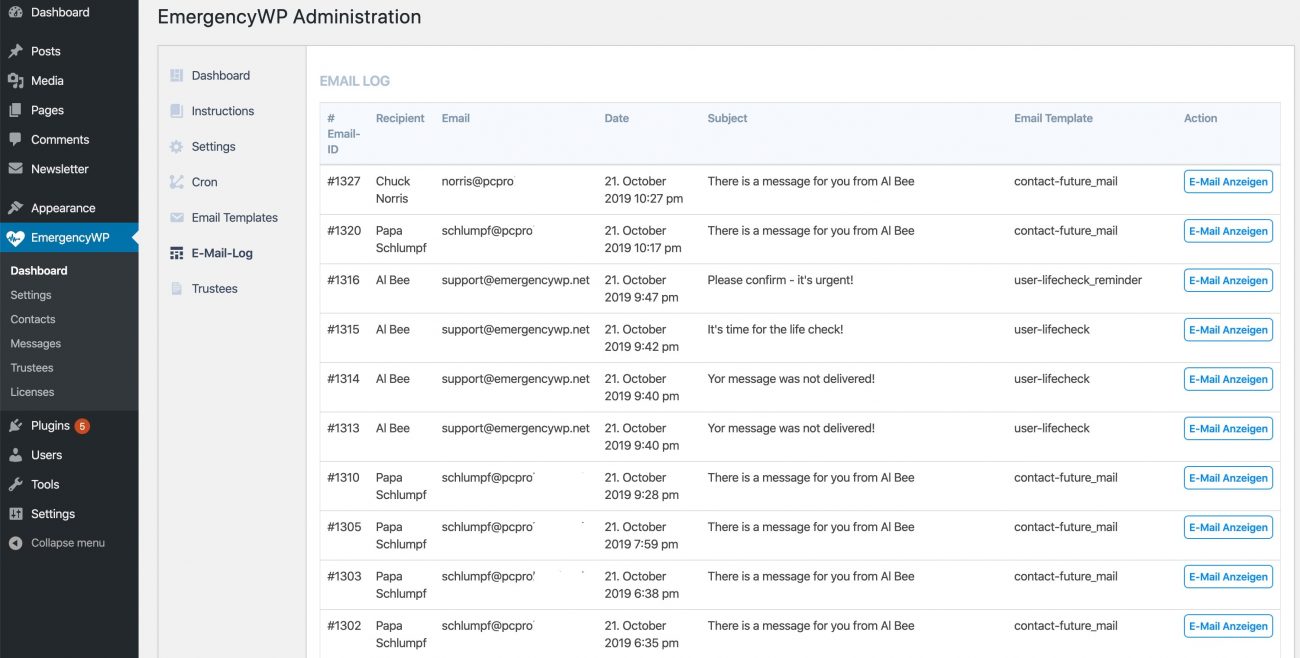This screenshot has width=1300, height=658.
Task: Click the plugin Settings gear icon
Action: click(177, 147)
